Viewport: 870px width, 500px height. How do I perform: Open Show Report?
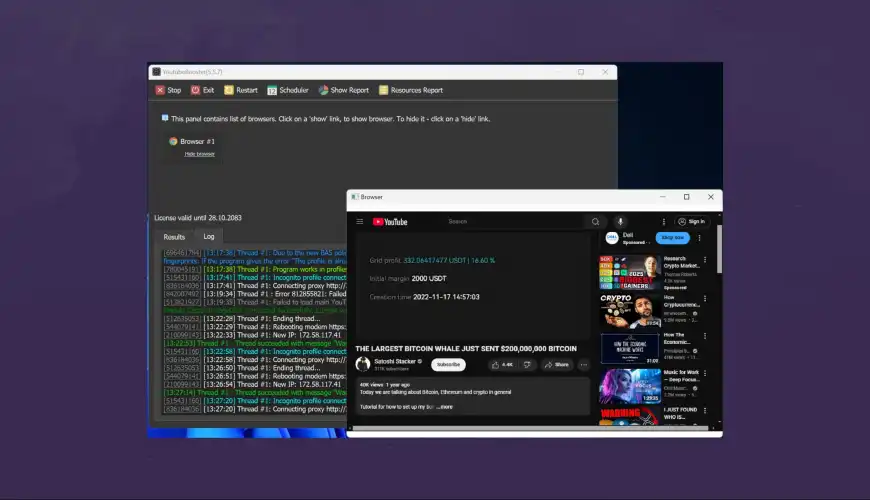pos(343,90)
